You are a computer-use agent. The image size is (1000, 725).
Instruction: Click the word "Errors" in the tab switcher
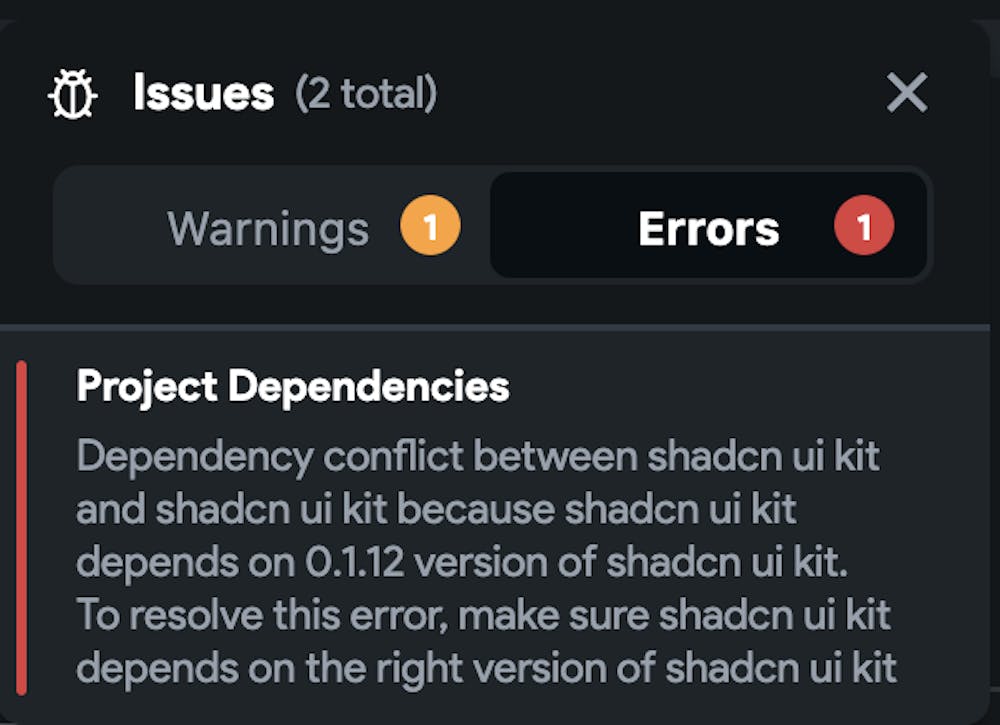click(708, 229)
